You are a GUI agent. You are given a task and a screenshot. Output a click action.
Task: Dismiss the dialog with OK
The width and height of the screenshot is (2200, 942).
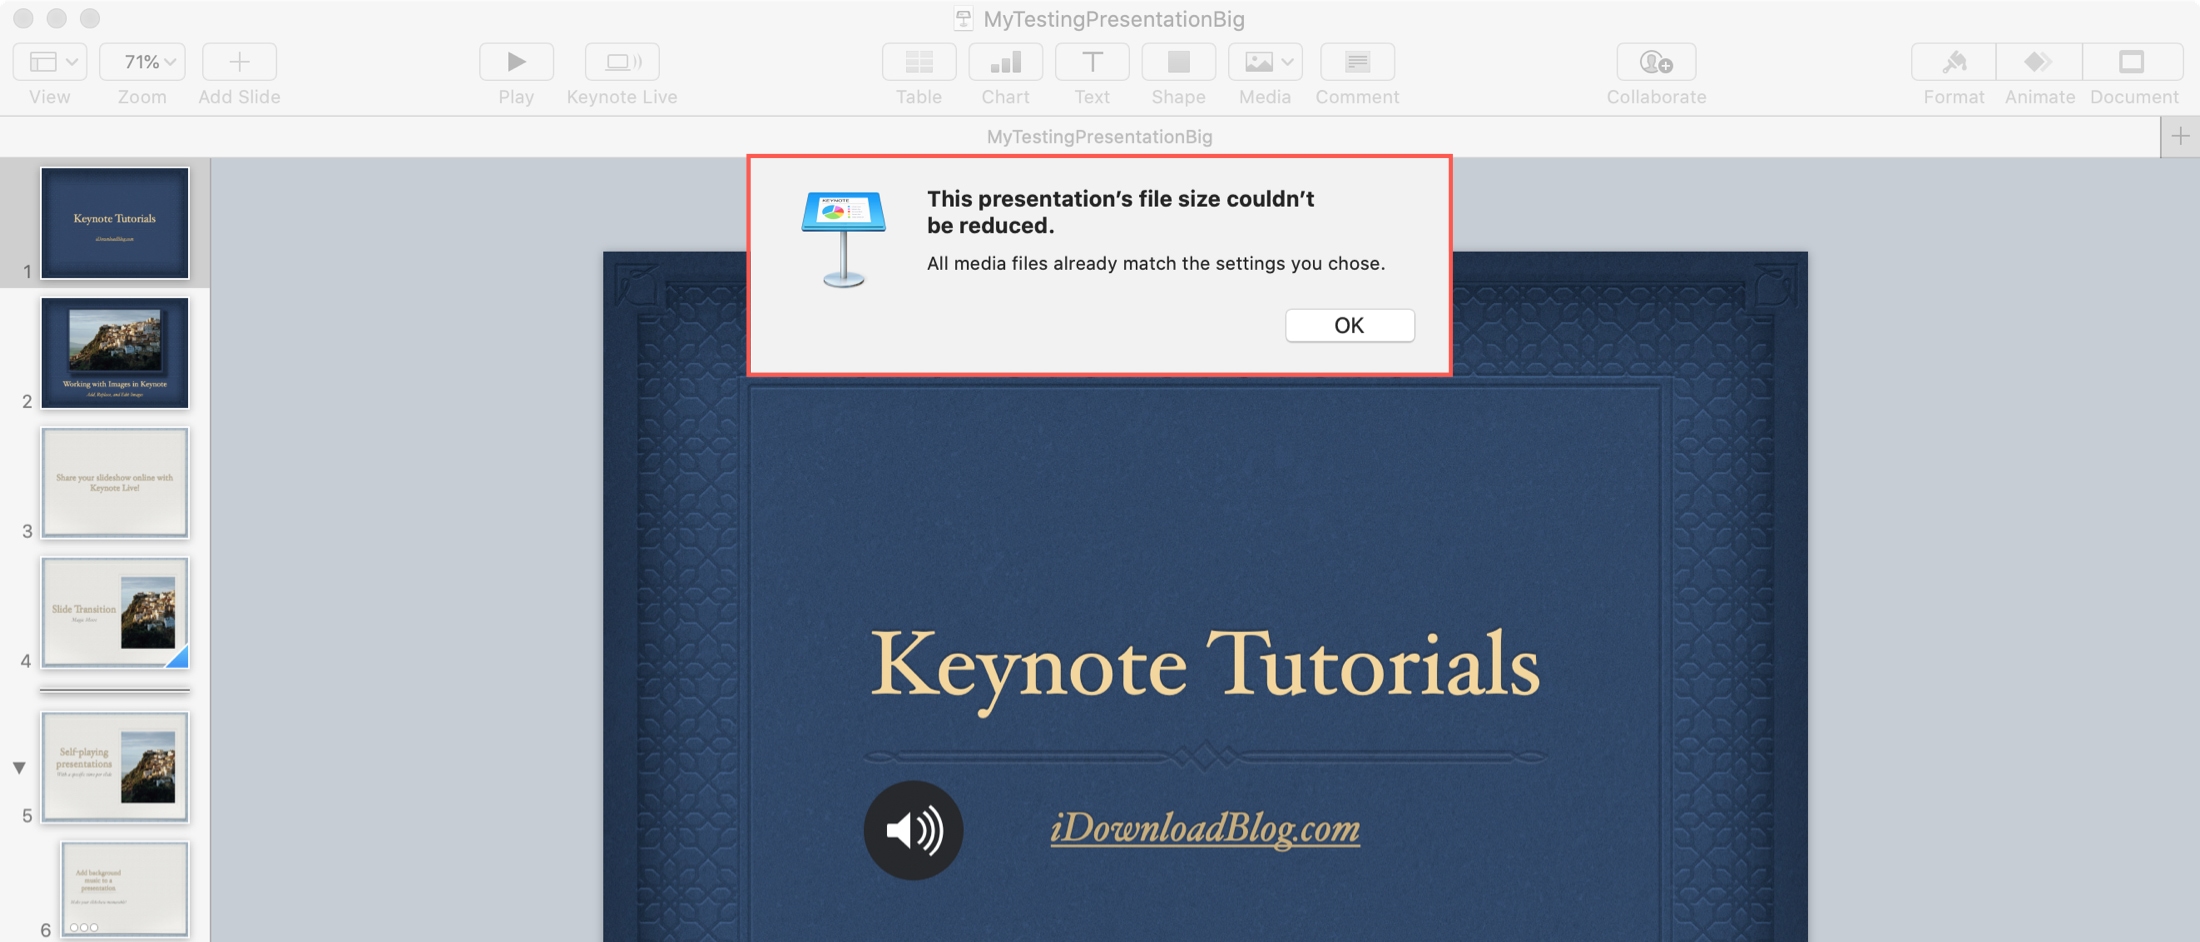coord(1349,325)
